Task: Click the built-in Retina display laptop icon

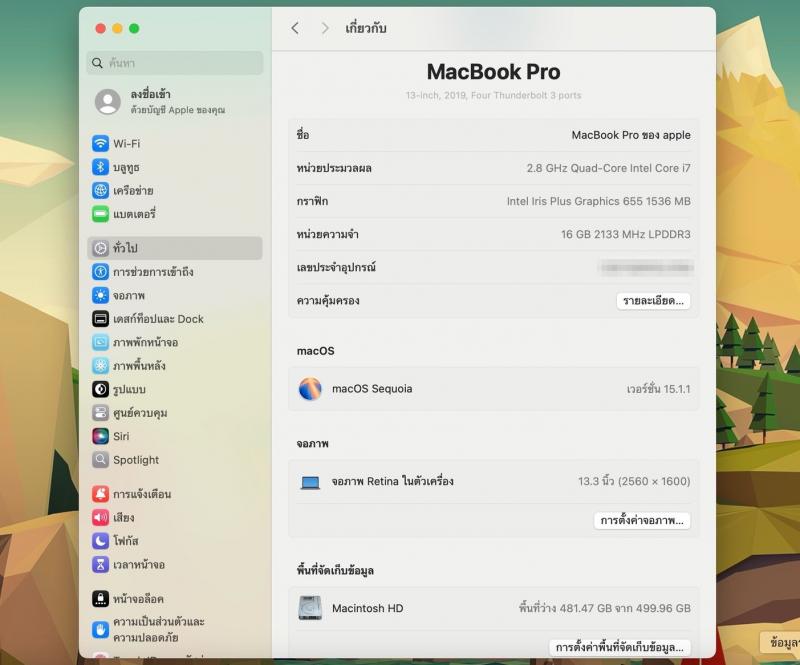Action: click(310, 482)
